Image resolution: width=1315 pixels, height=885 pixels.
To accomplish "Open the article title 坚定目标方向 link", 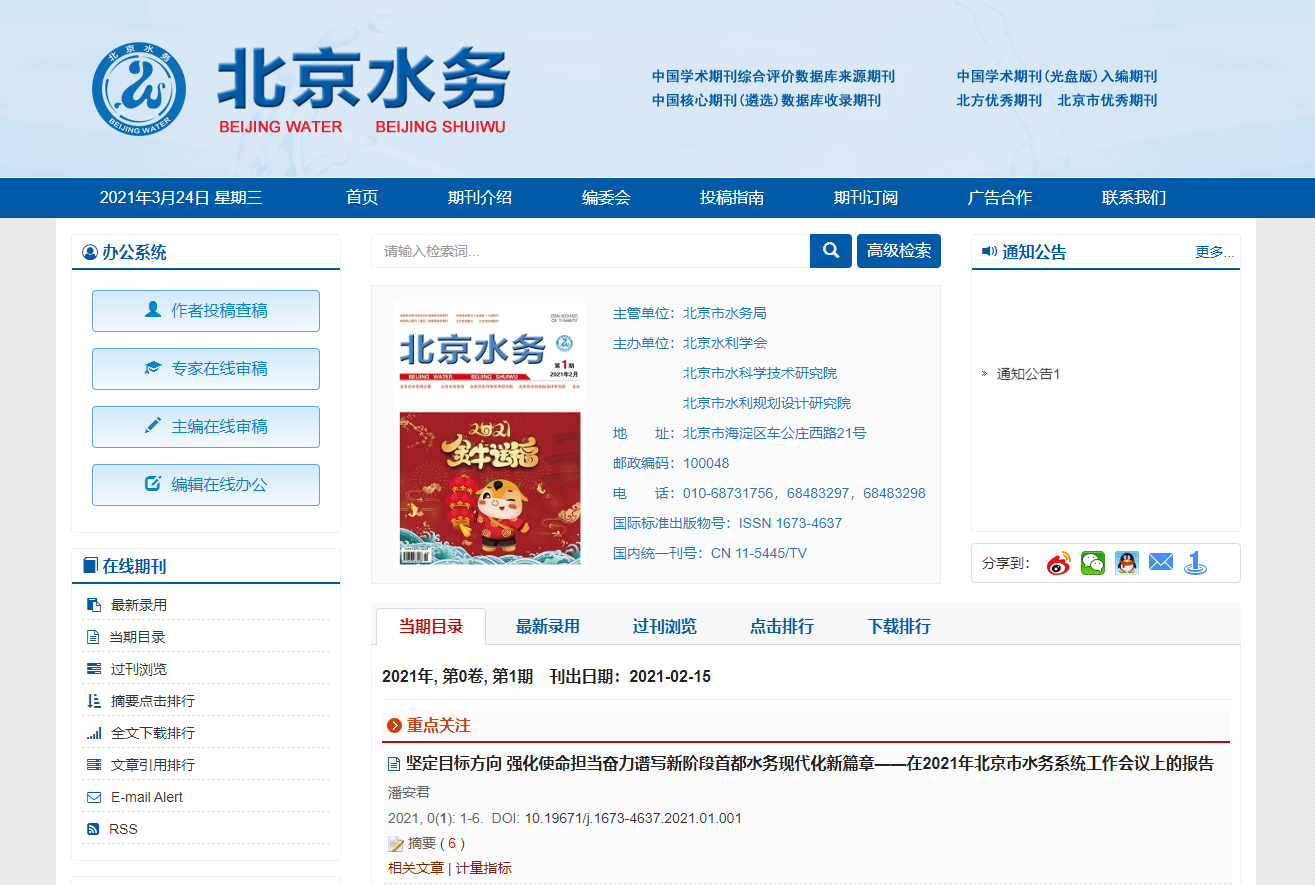I will coord(810,764).
